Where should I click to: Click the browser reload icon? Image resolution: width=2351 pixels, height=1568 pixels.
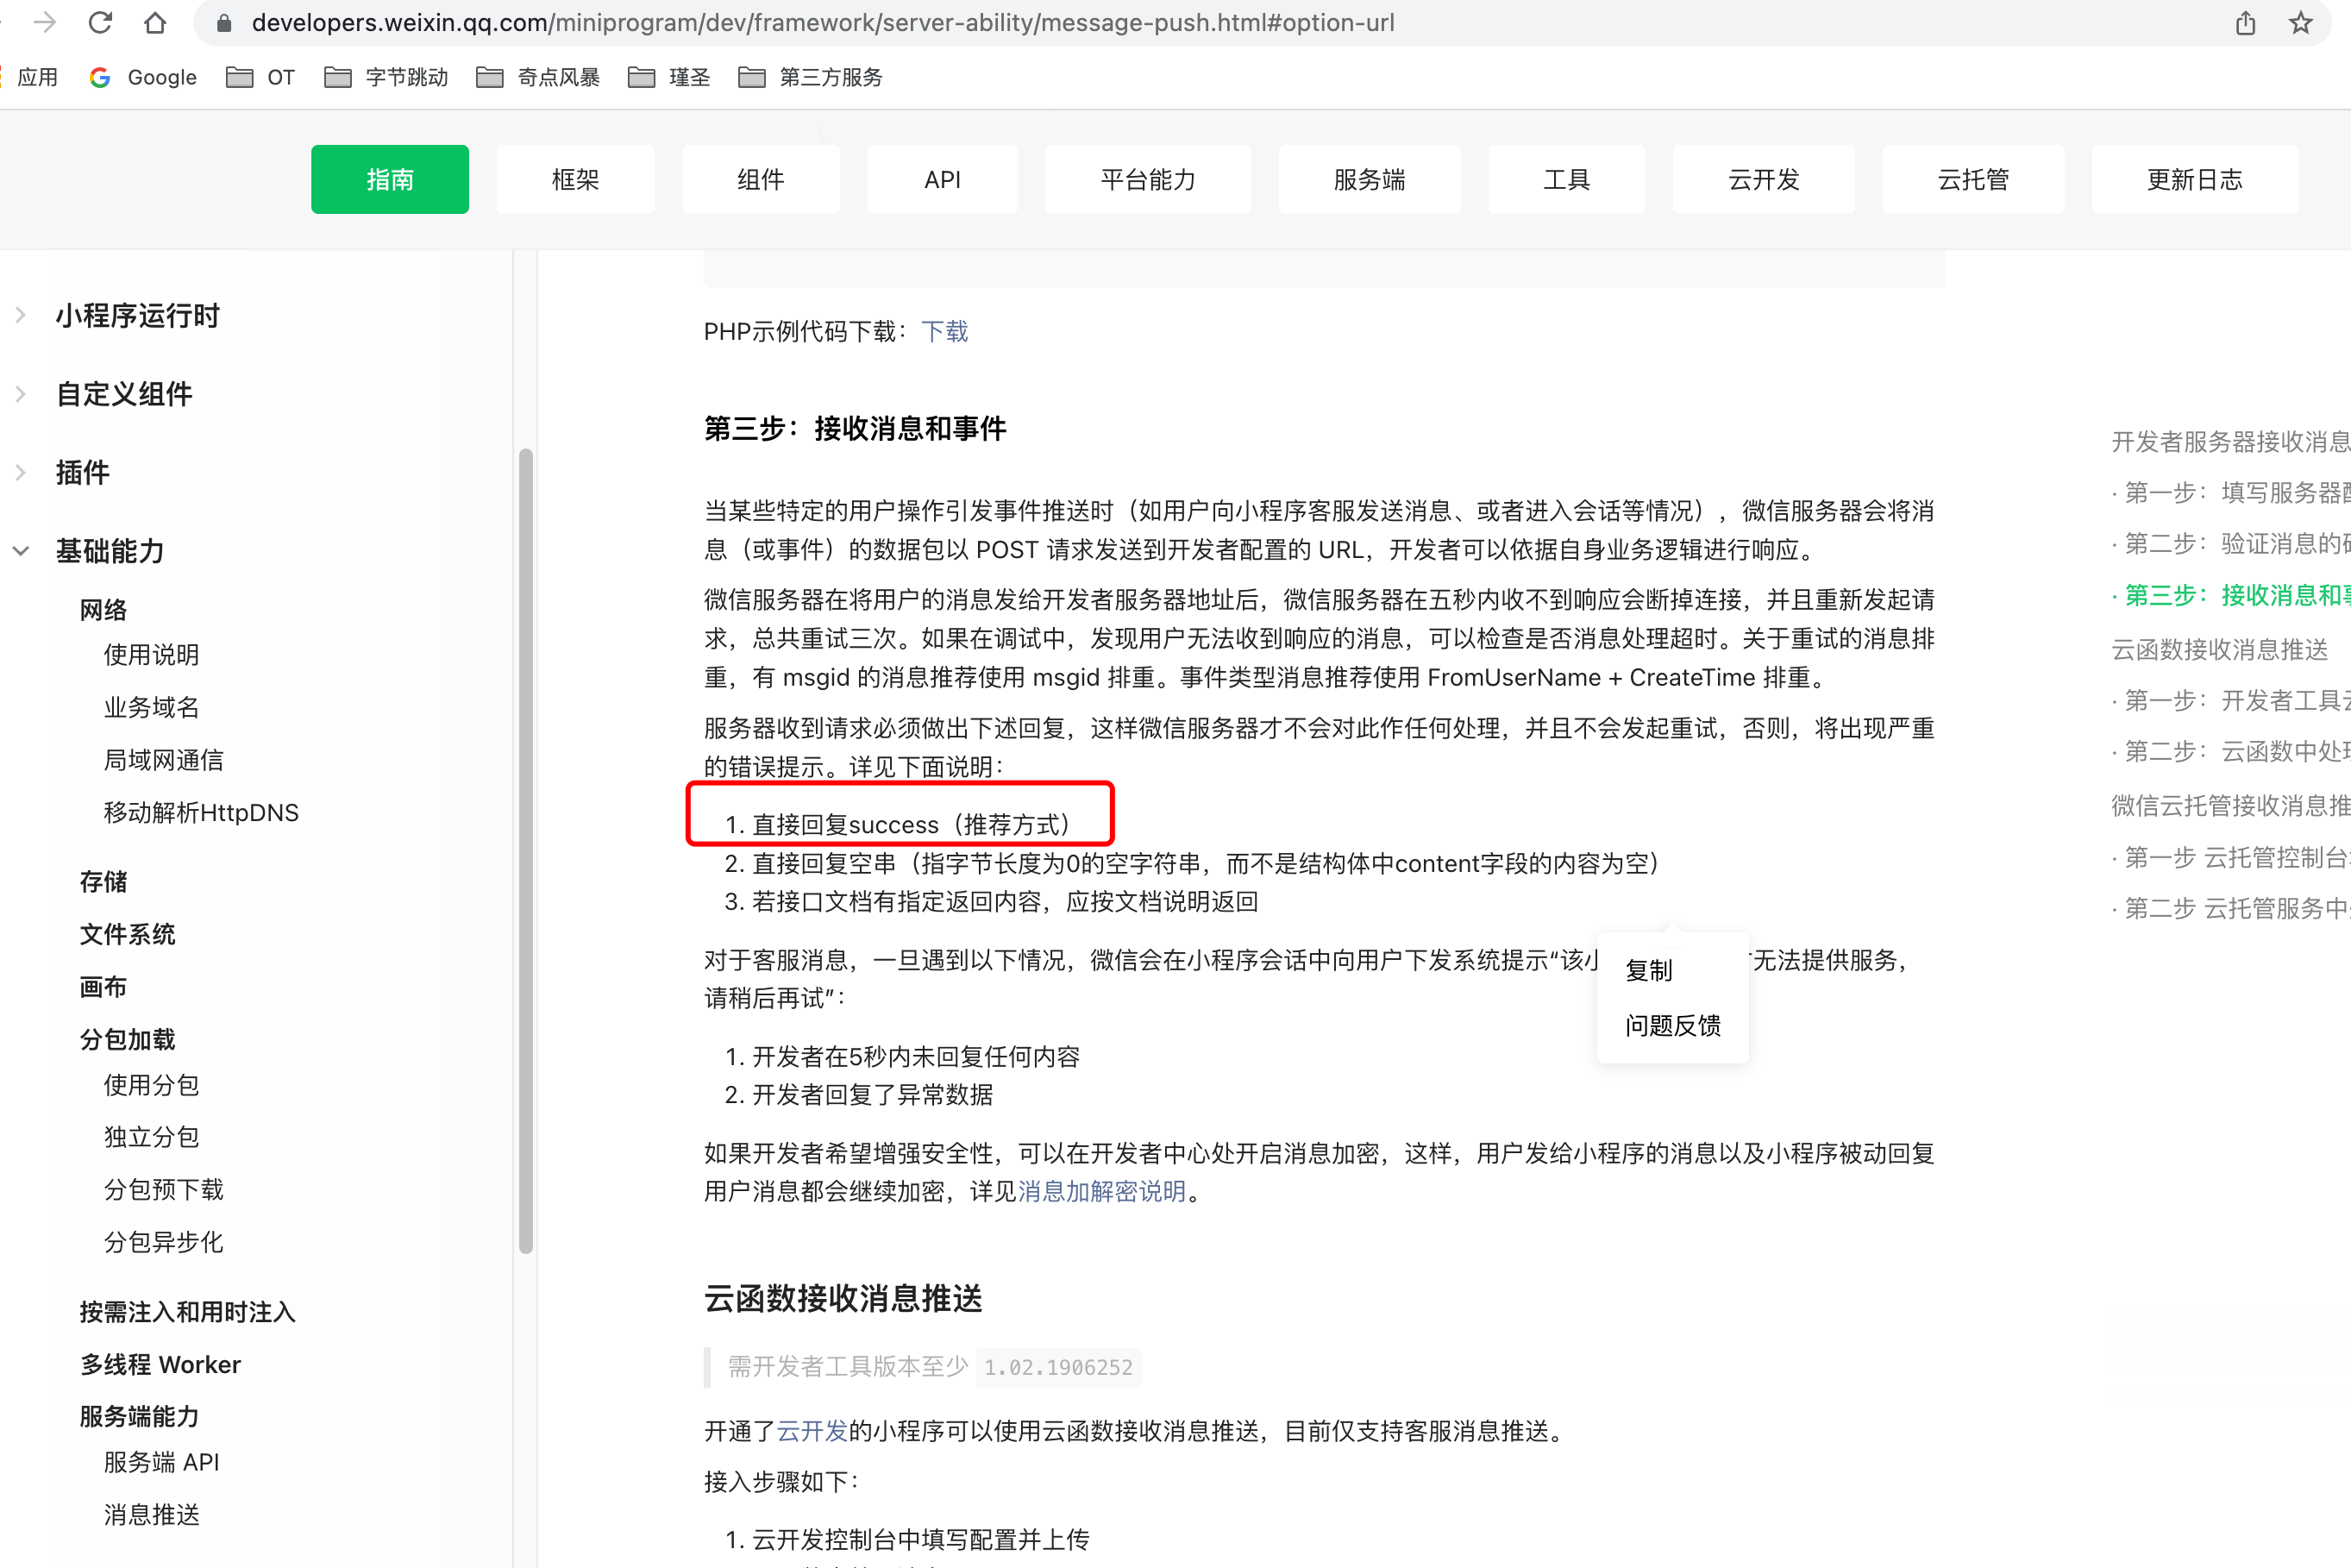pos(100,22)
